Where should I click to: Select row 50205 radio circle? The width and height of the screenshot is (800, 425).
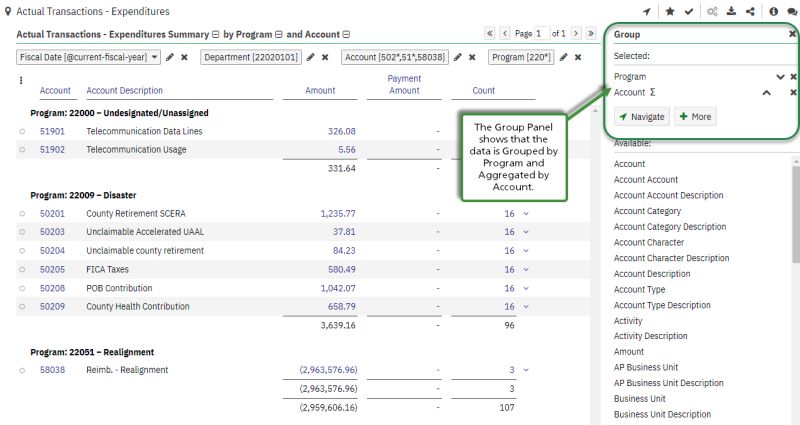(22, 269)
